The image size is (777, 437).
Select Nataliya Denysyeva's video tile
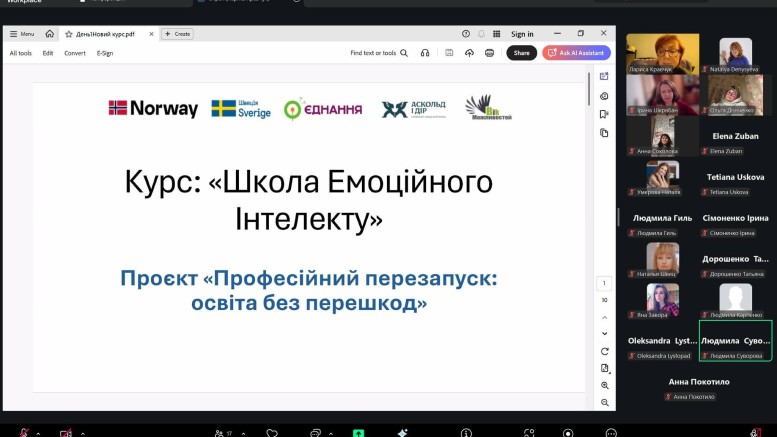735,54
